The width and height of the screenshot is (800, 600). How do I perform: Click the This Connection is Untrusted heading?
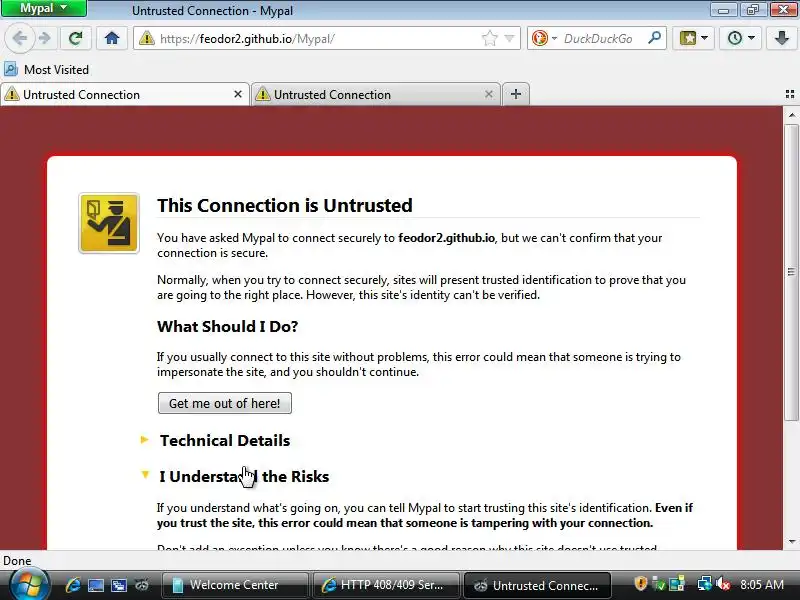click(x=285, y=205)
